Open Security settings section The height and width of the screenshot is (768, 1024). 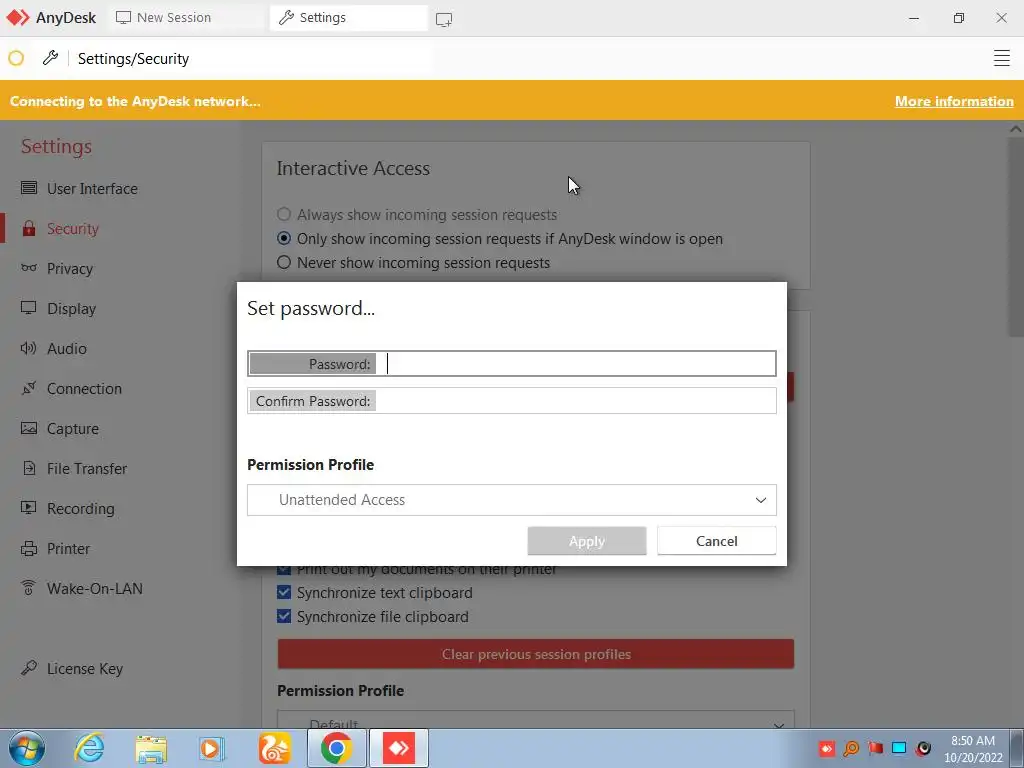click(72, 229)
